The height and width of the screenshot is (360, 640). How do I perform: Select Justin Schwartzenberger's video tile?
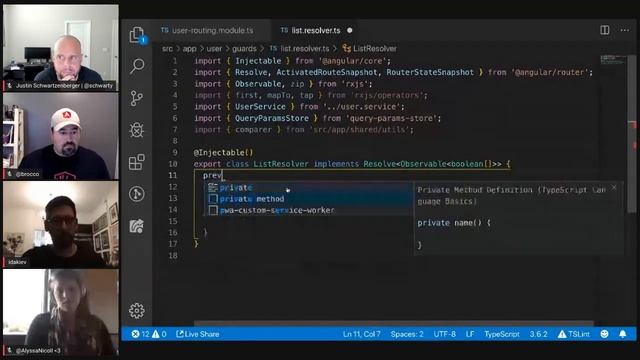click(x=61, y=47)
